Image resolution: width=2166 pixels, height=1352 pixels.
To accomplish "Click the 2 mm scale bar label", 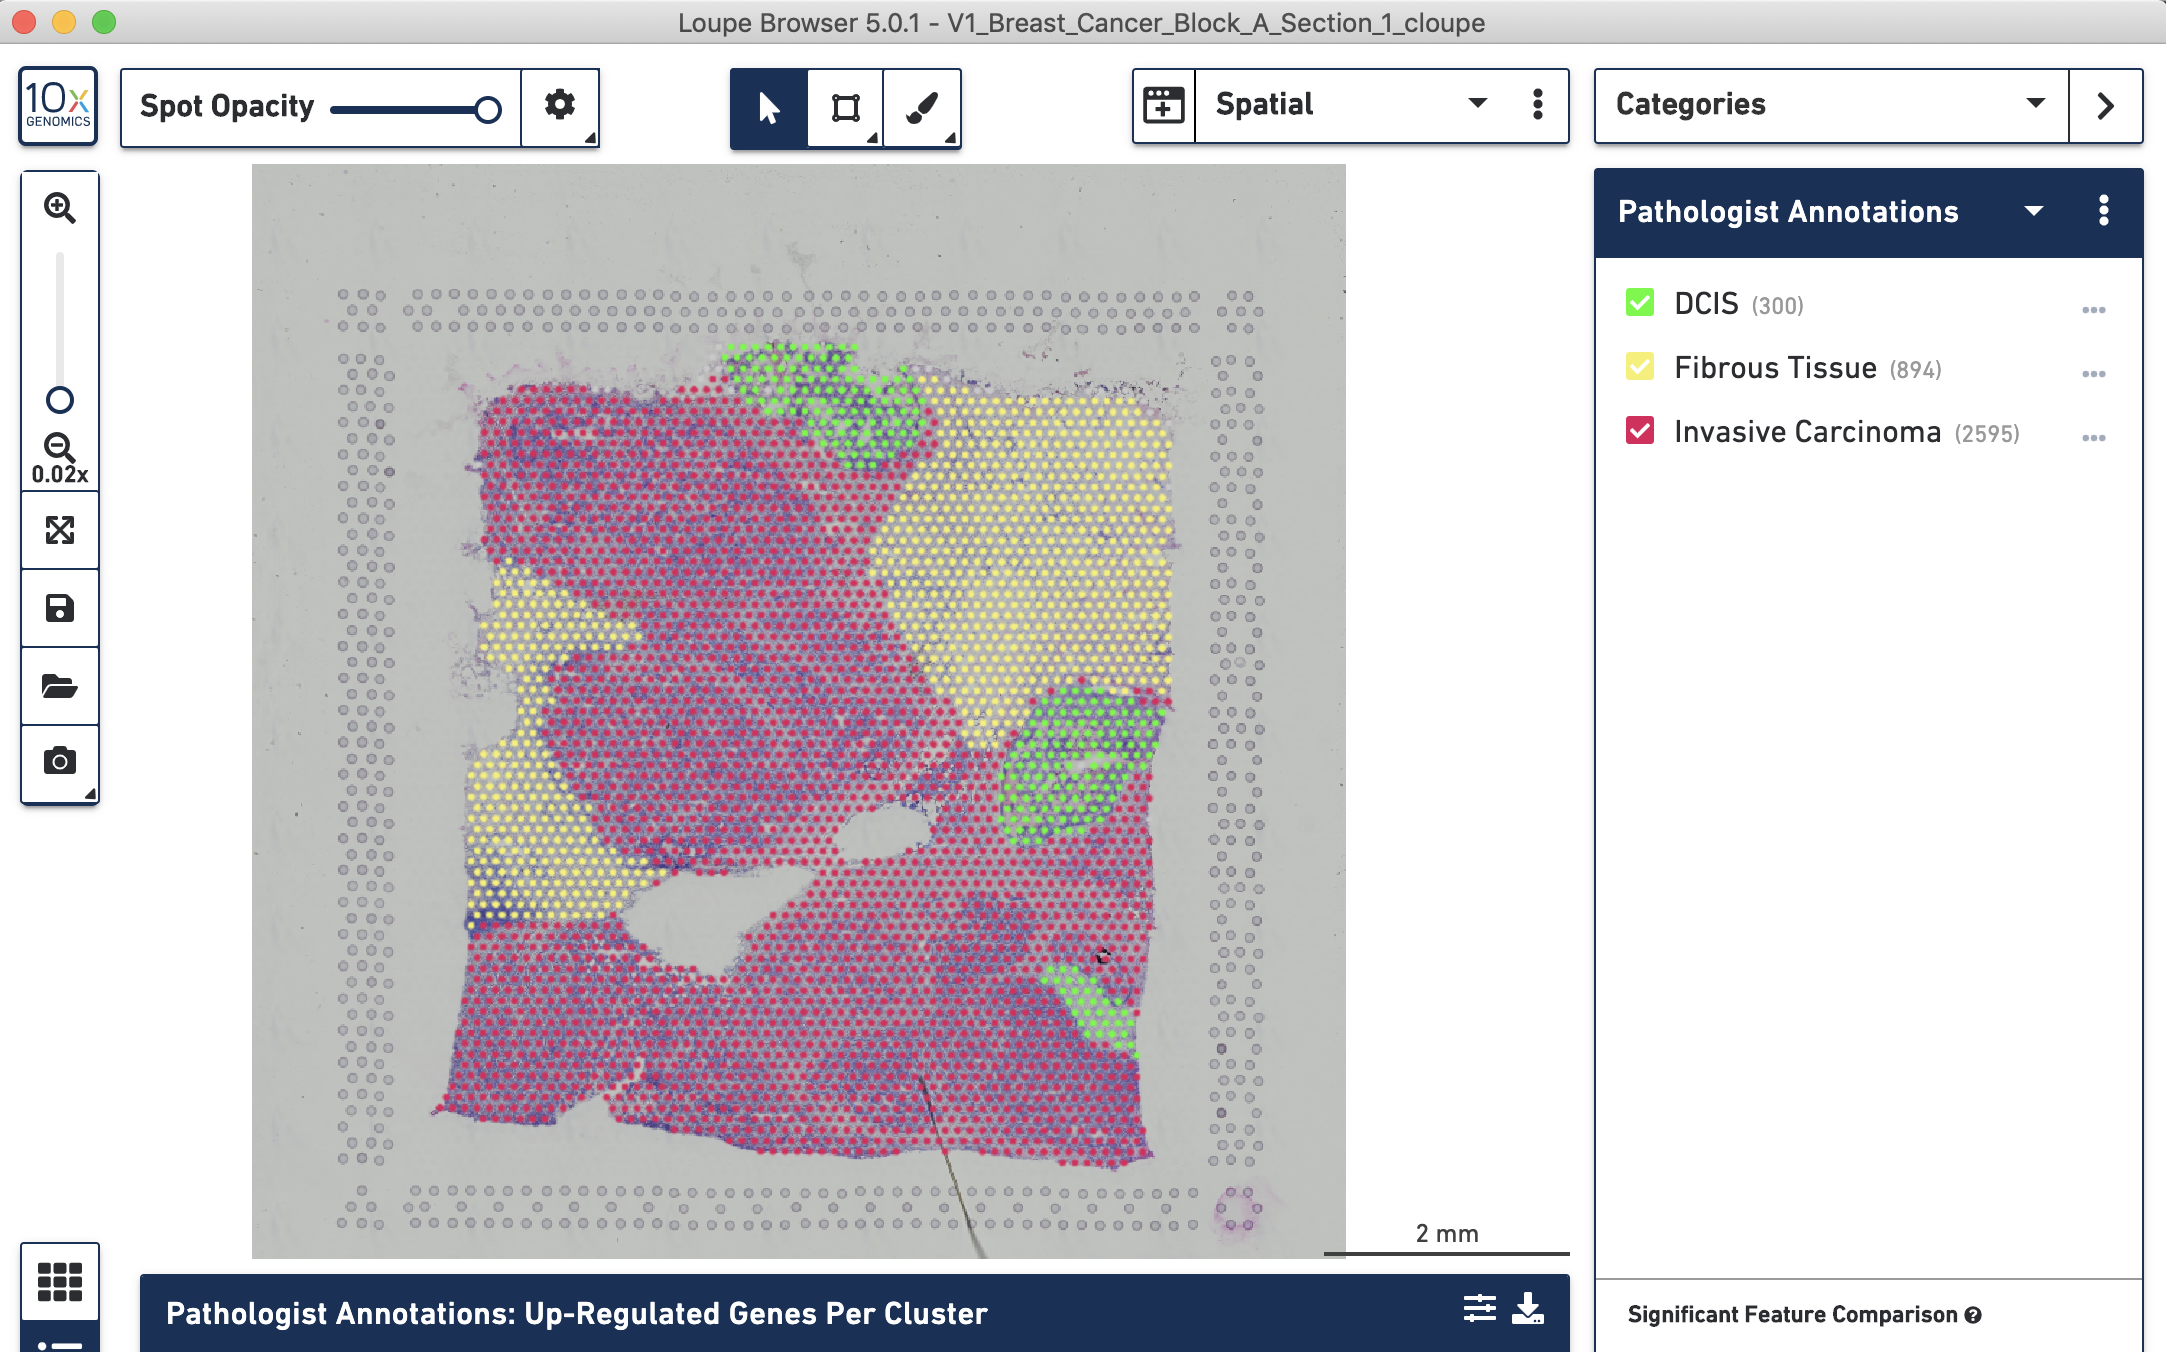I will pos(1447,1233).
